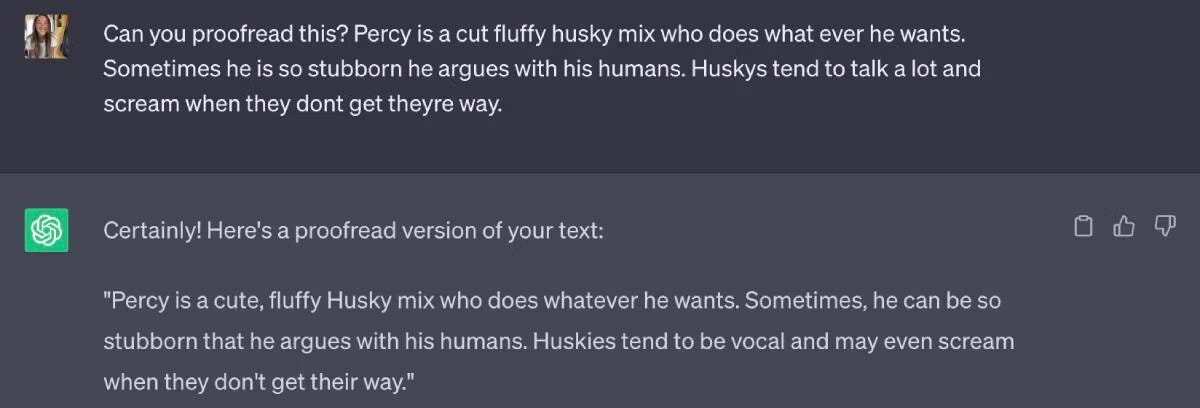This screenshot has height=408, width=1200.
Task: Click 'Certainly! Here's a proofread version' line
Action: 353,230
